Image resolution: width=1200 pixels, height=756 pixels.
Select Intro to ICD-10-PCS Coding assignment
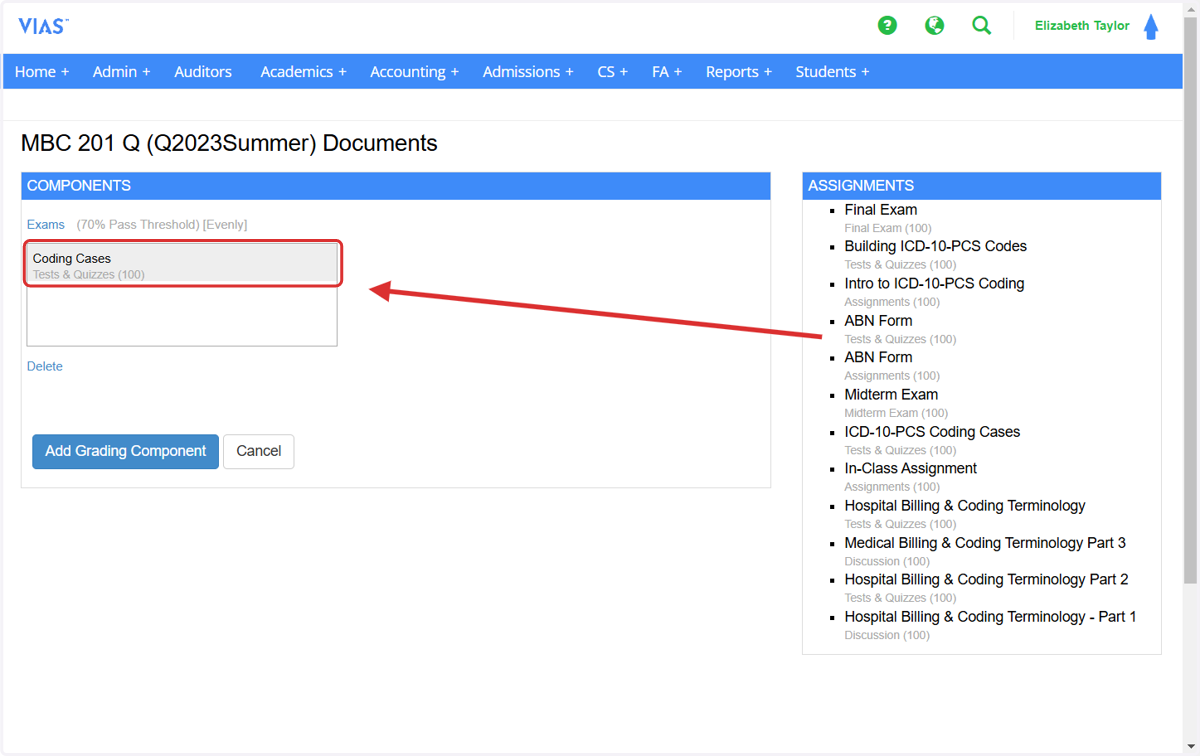(x=934, y=284)
